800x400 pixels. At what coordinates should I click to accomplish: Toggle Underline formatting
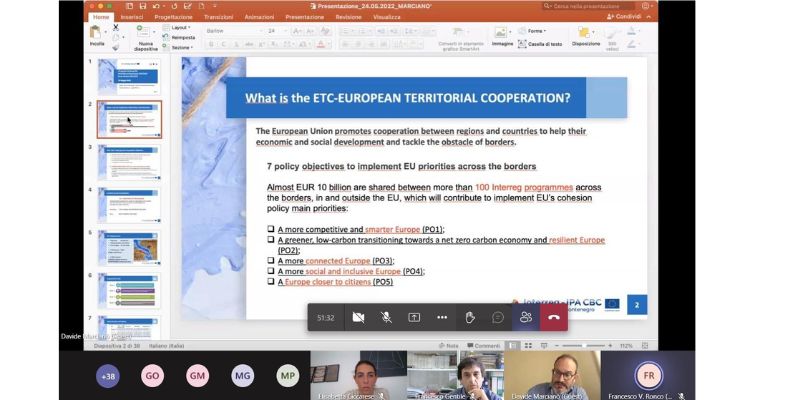click(x=236, y=44)
